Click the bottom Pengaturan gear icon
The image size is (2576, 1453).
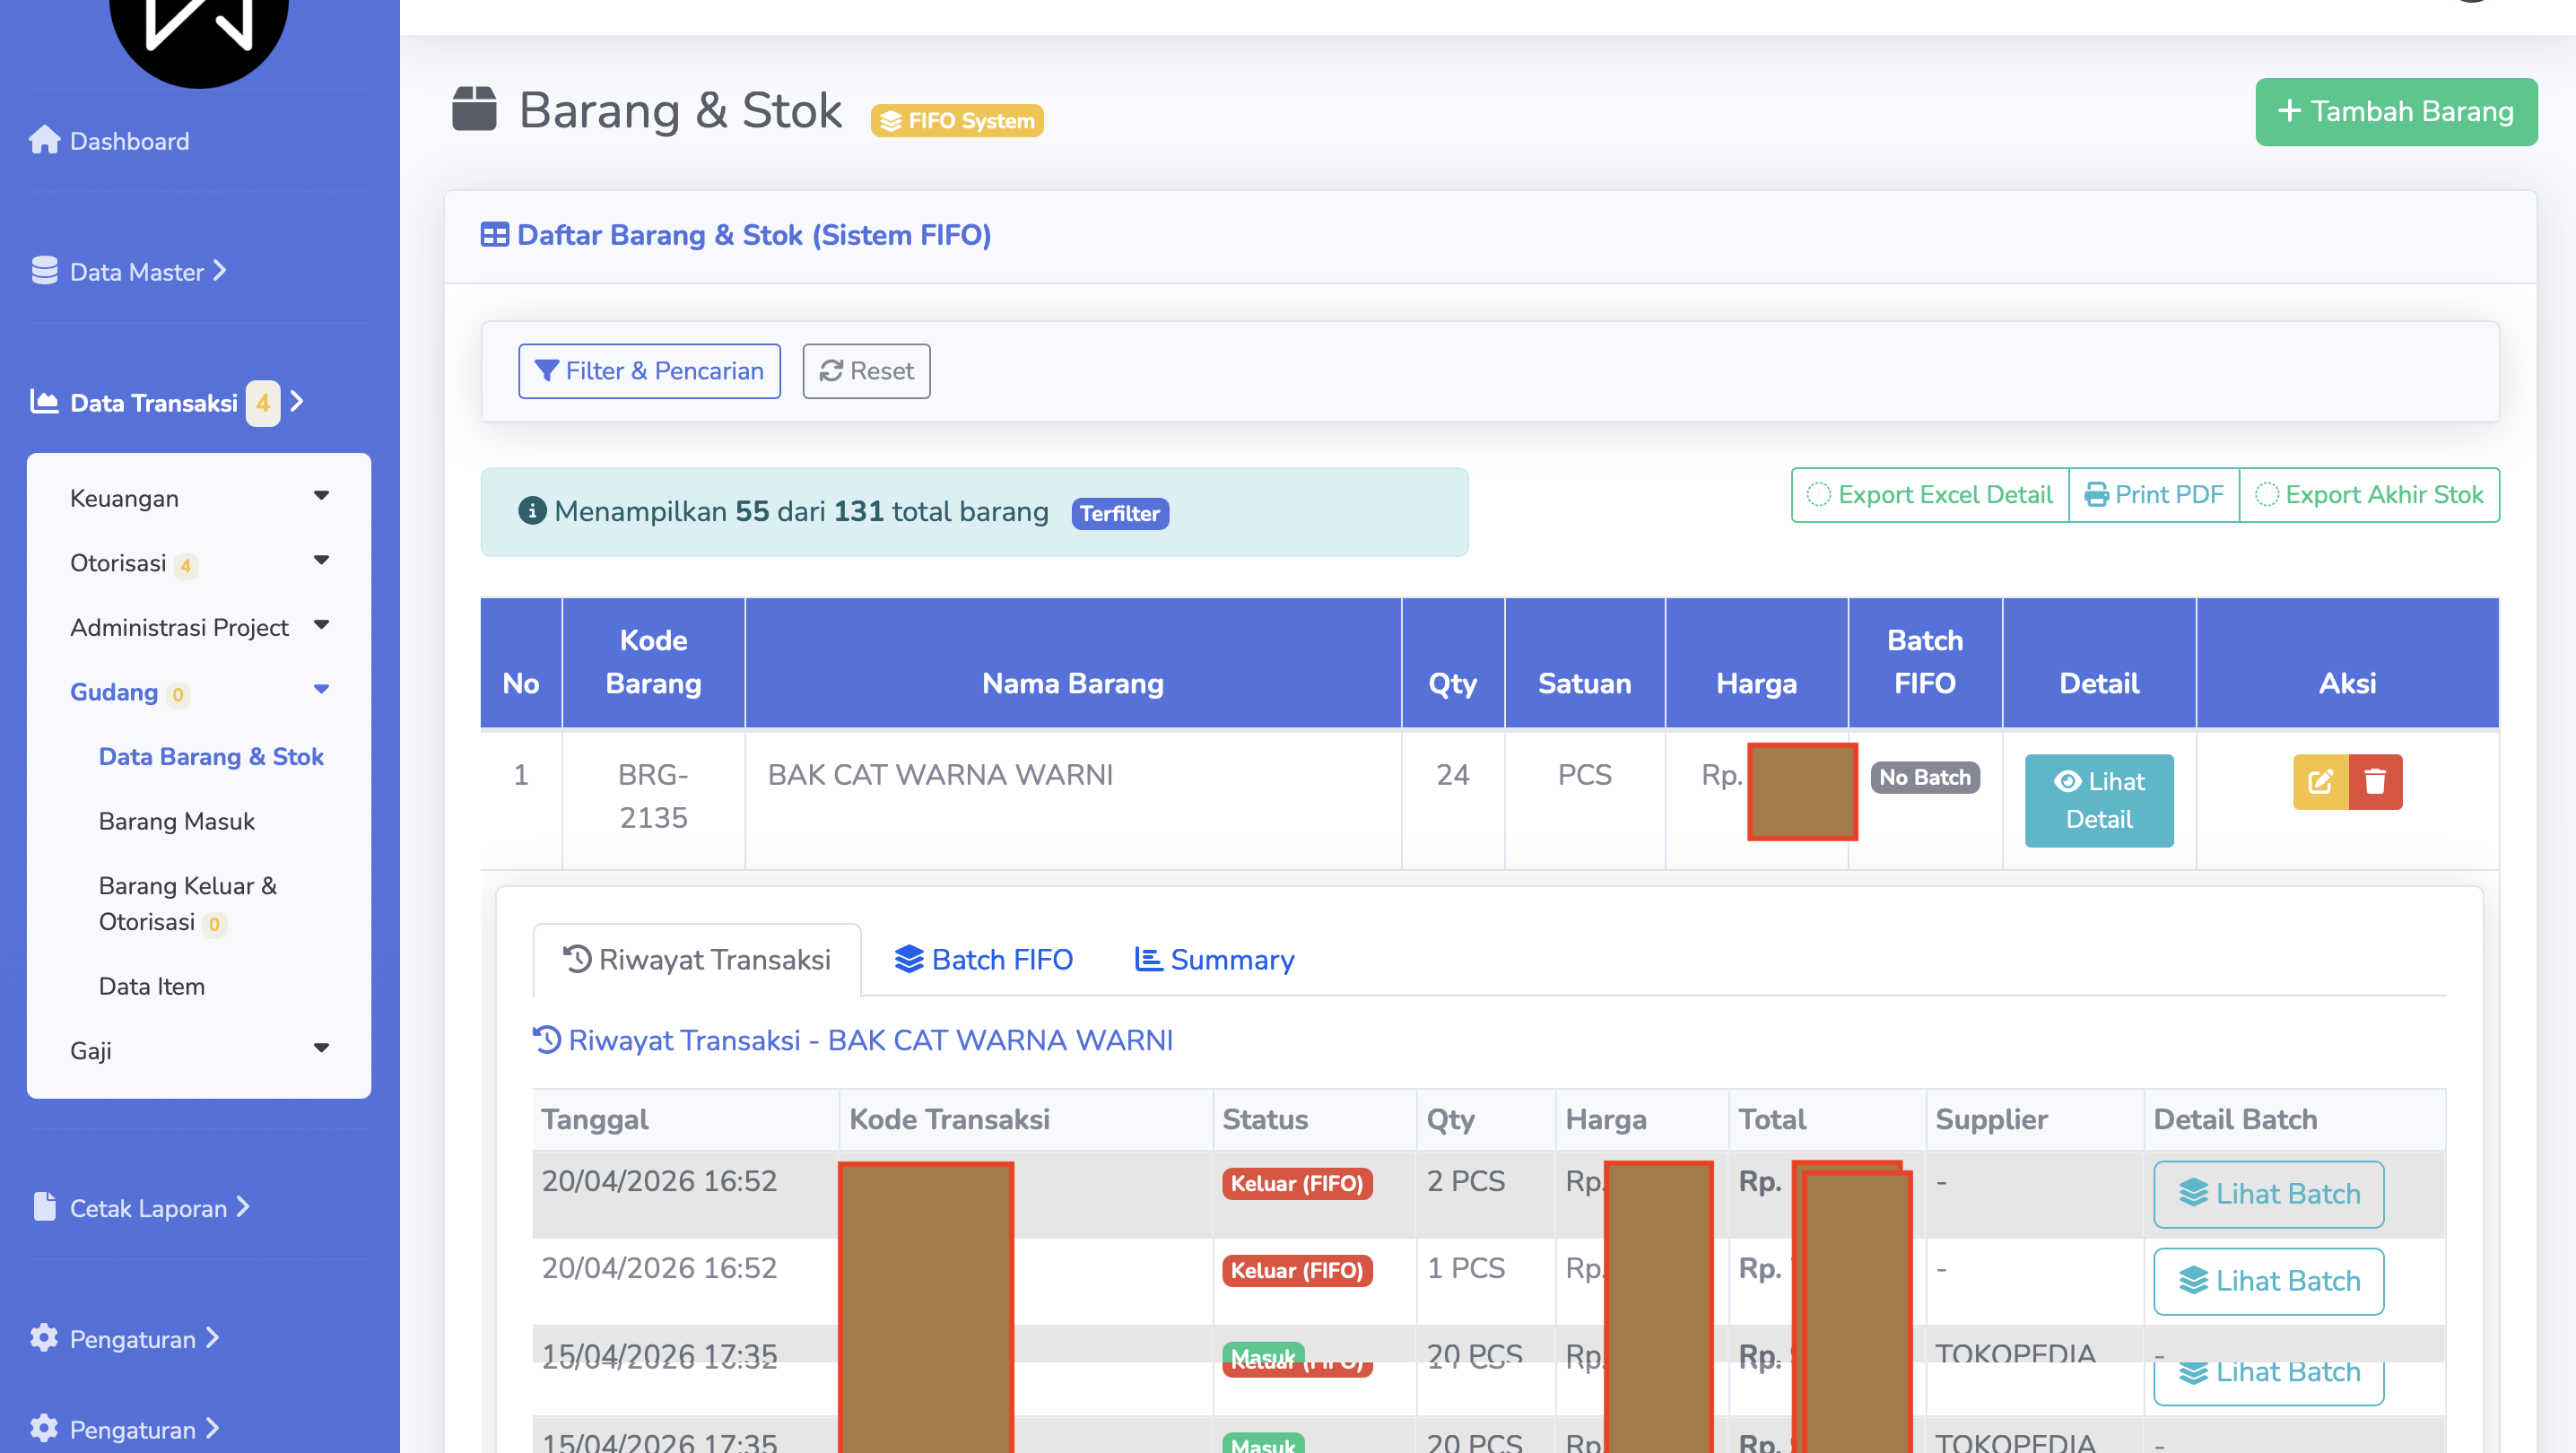[x=44, y=1428]
